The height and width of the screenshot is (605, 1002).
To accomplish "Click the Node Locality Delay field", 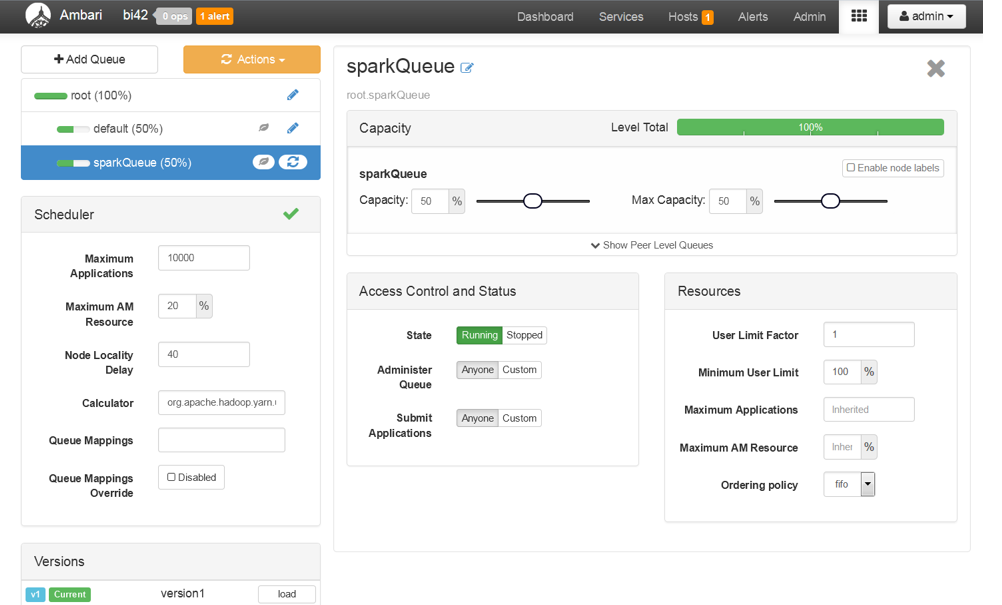I will pyautogui.click(x=204, y=354).
